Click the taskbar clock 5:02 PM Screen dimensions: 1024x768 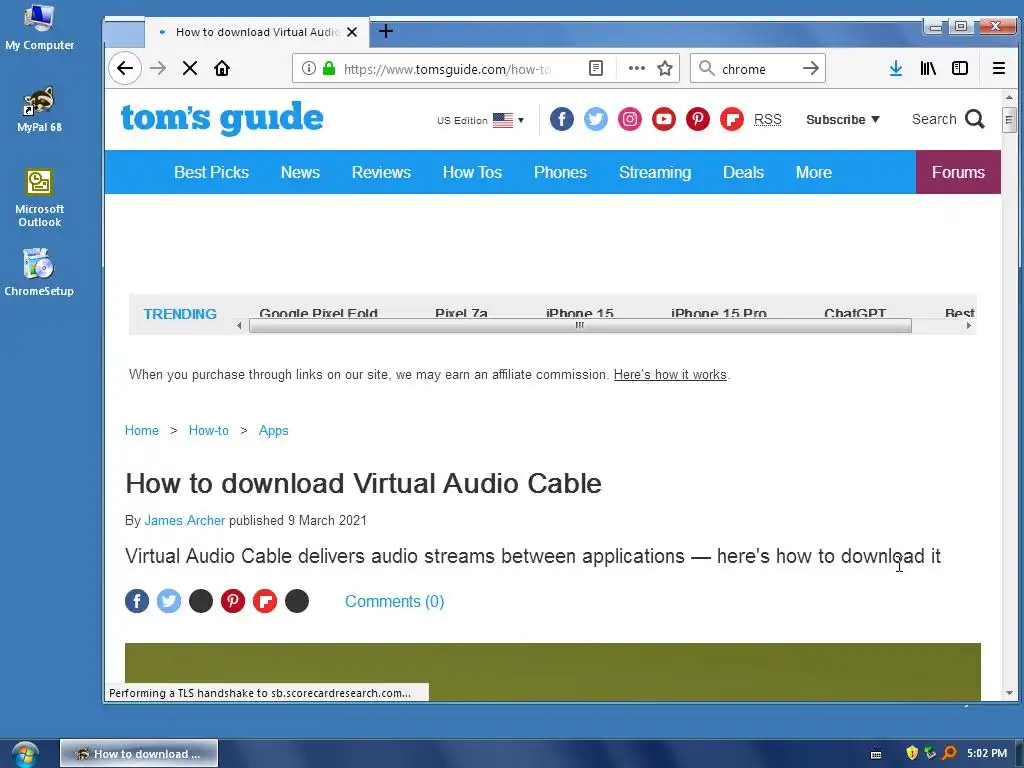[x=987, y=753]
